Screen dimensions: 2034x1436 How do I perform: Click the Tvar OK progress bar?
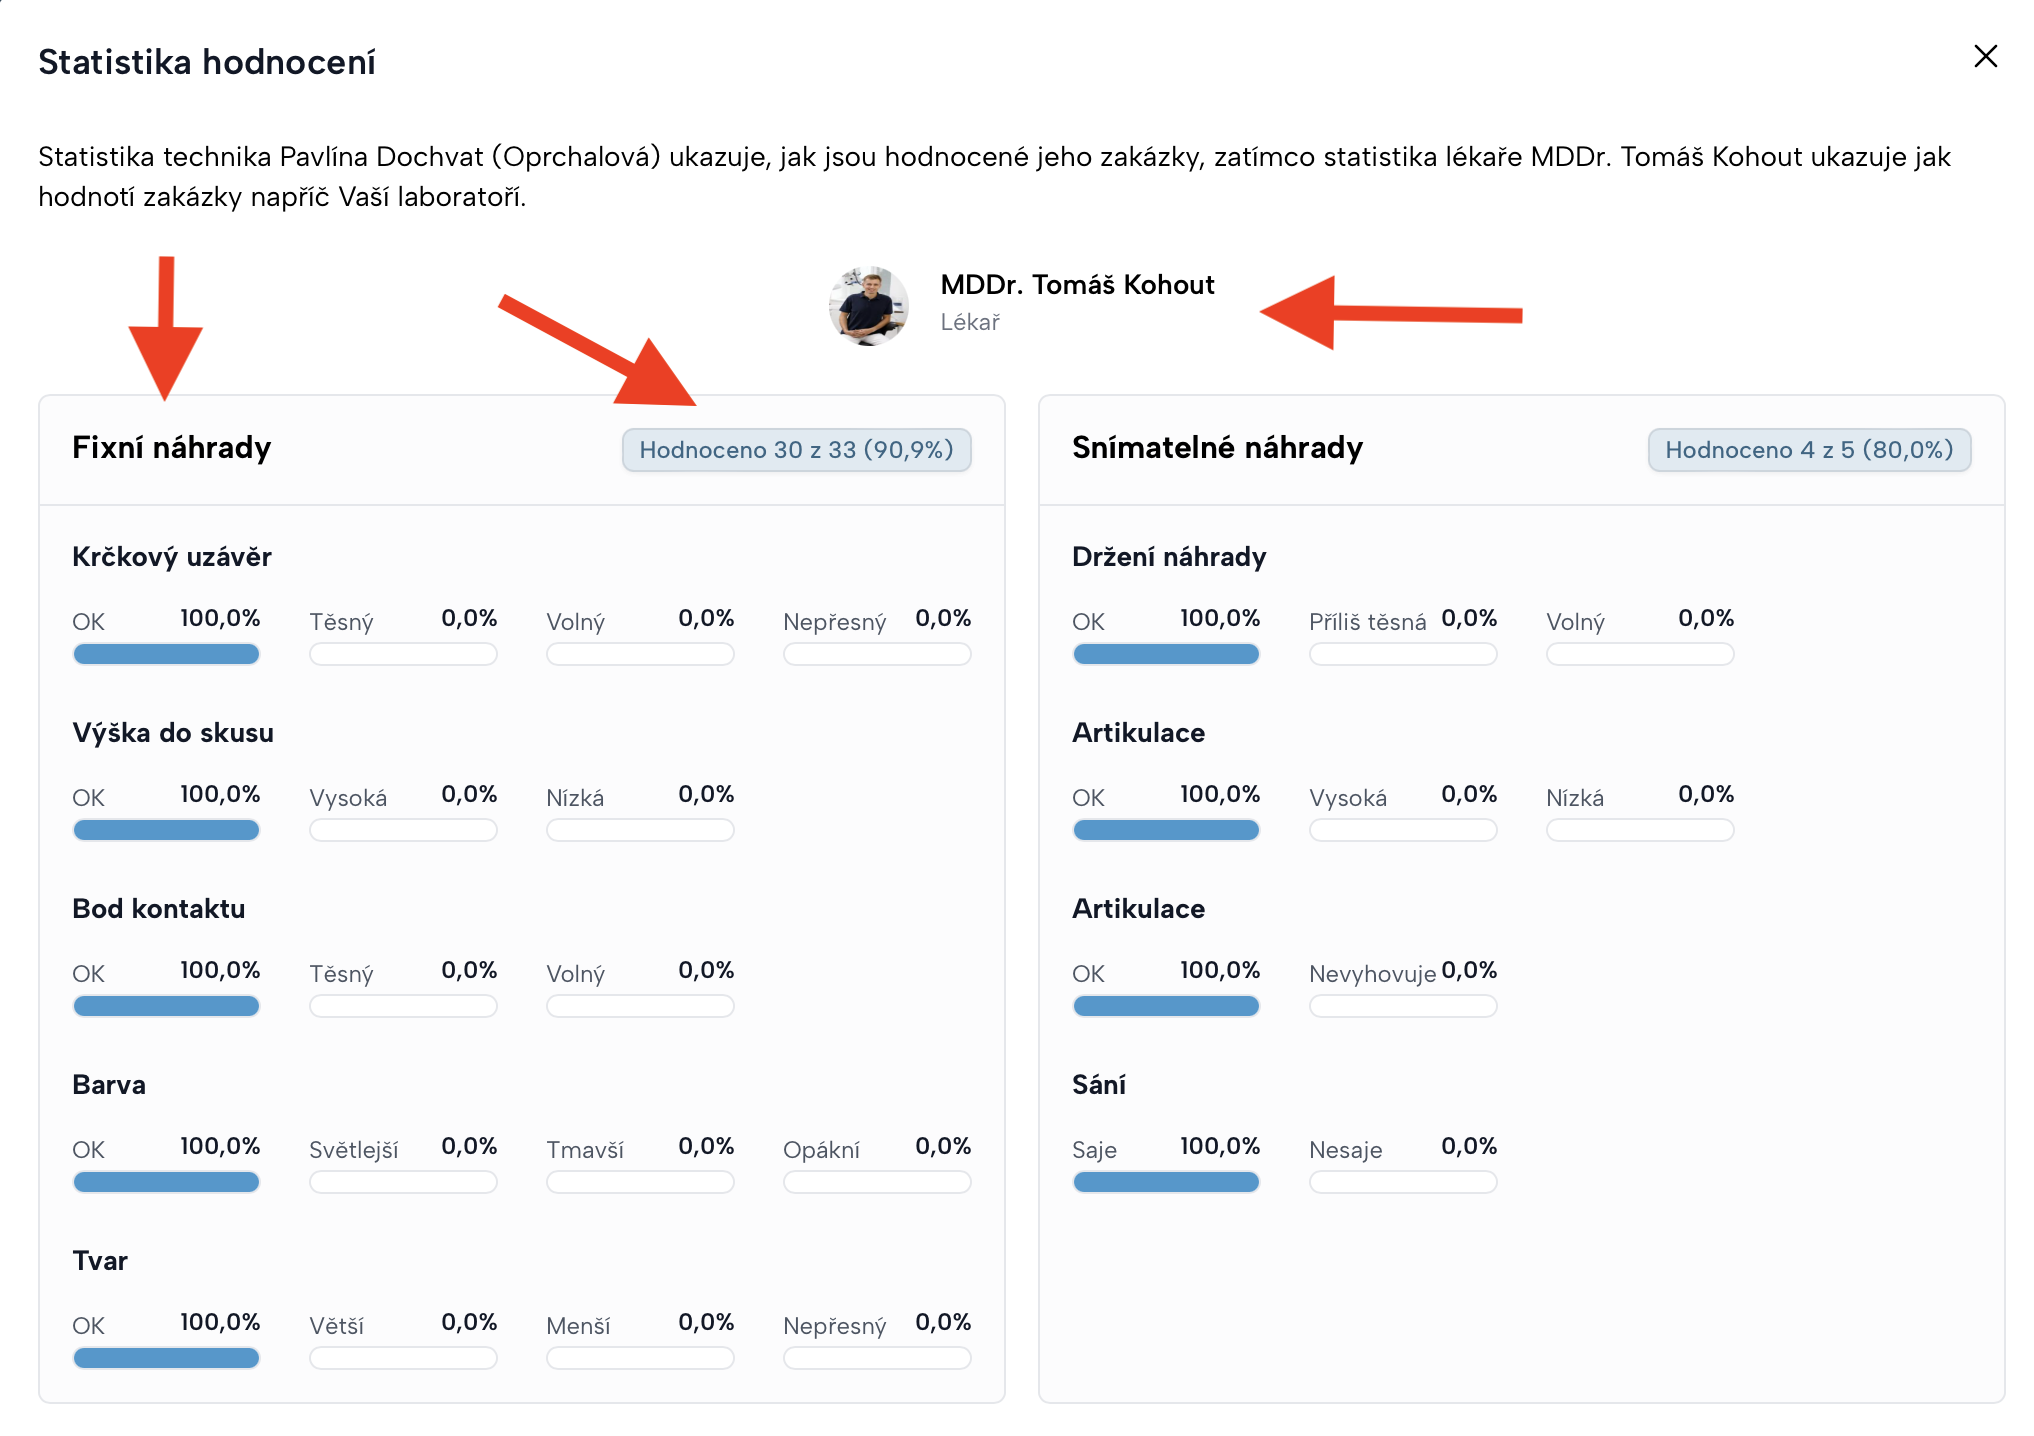click(x=166, y=1358)
